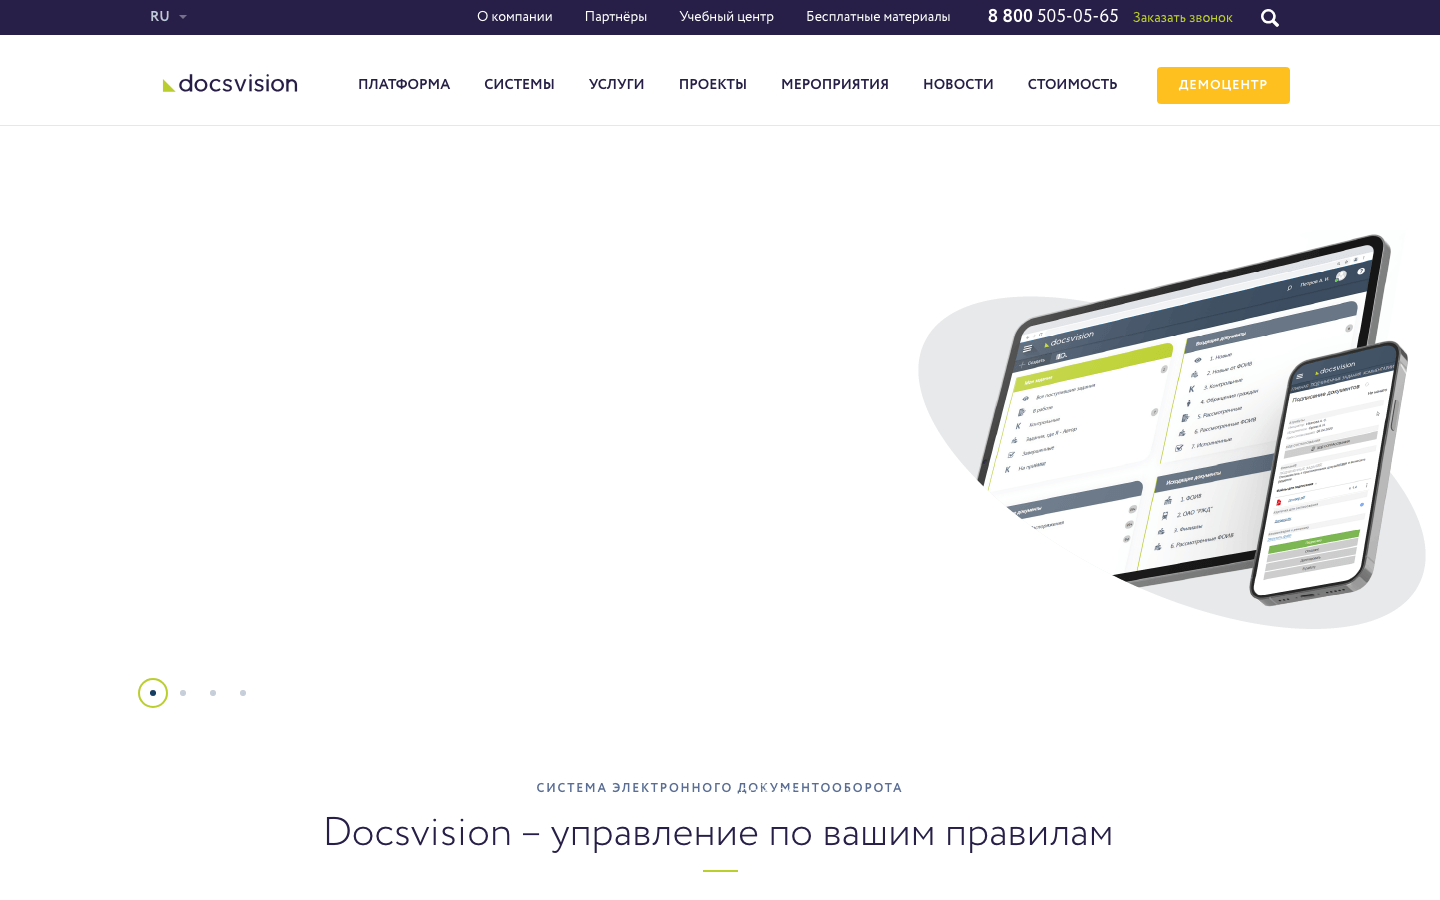The height and width of the screenshot is (900, 1440).
Task: Open the RU language dropdown
Action: (x=168, y=17)
